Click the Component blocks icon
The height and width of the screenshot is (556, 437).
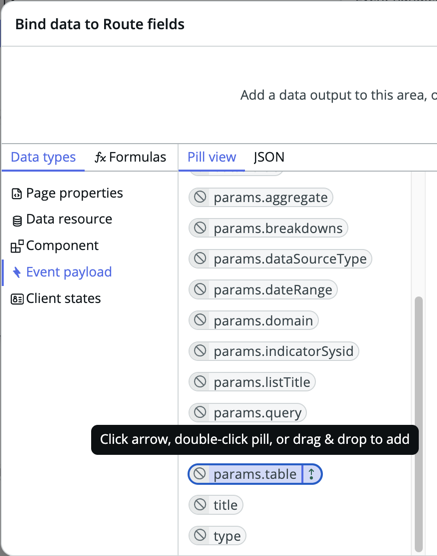[x=17, y=246]
